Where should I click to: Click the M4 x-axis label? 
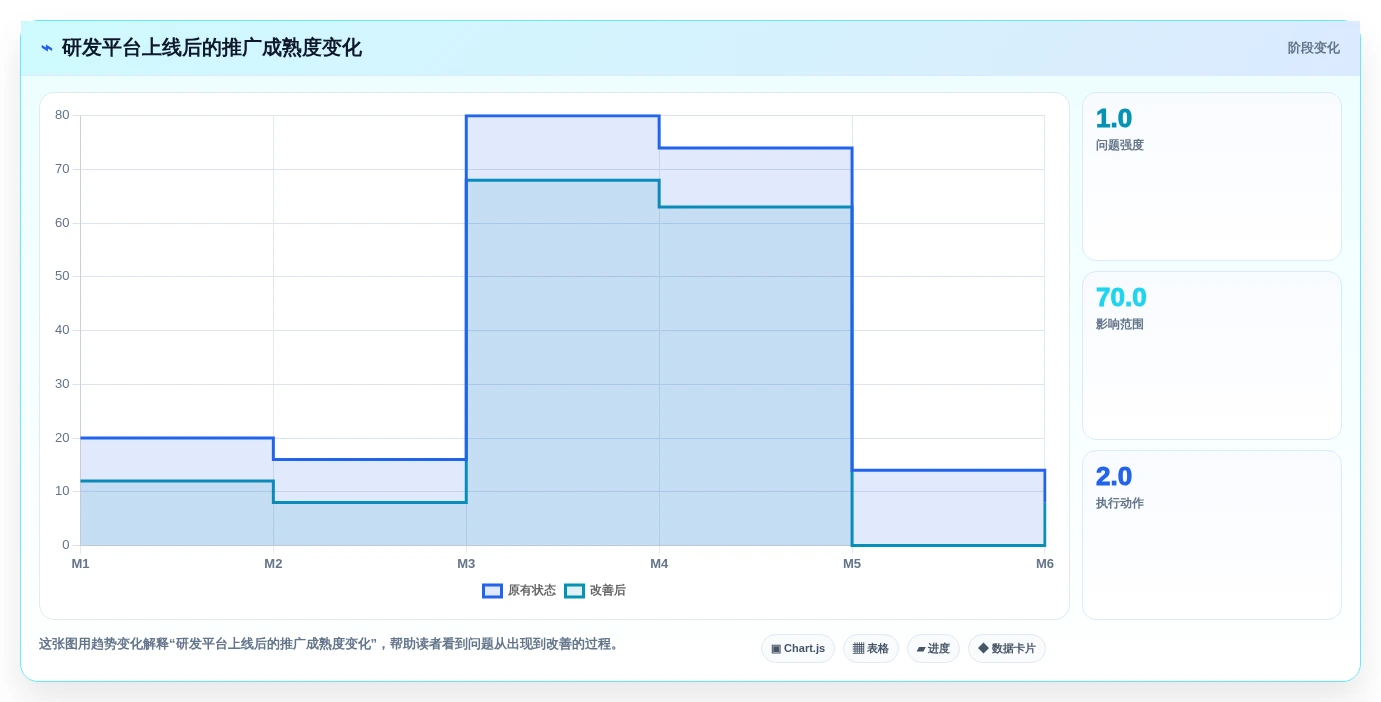pyautogui.click(x=659, y=564)
